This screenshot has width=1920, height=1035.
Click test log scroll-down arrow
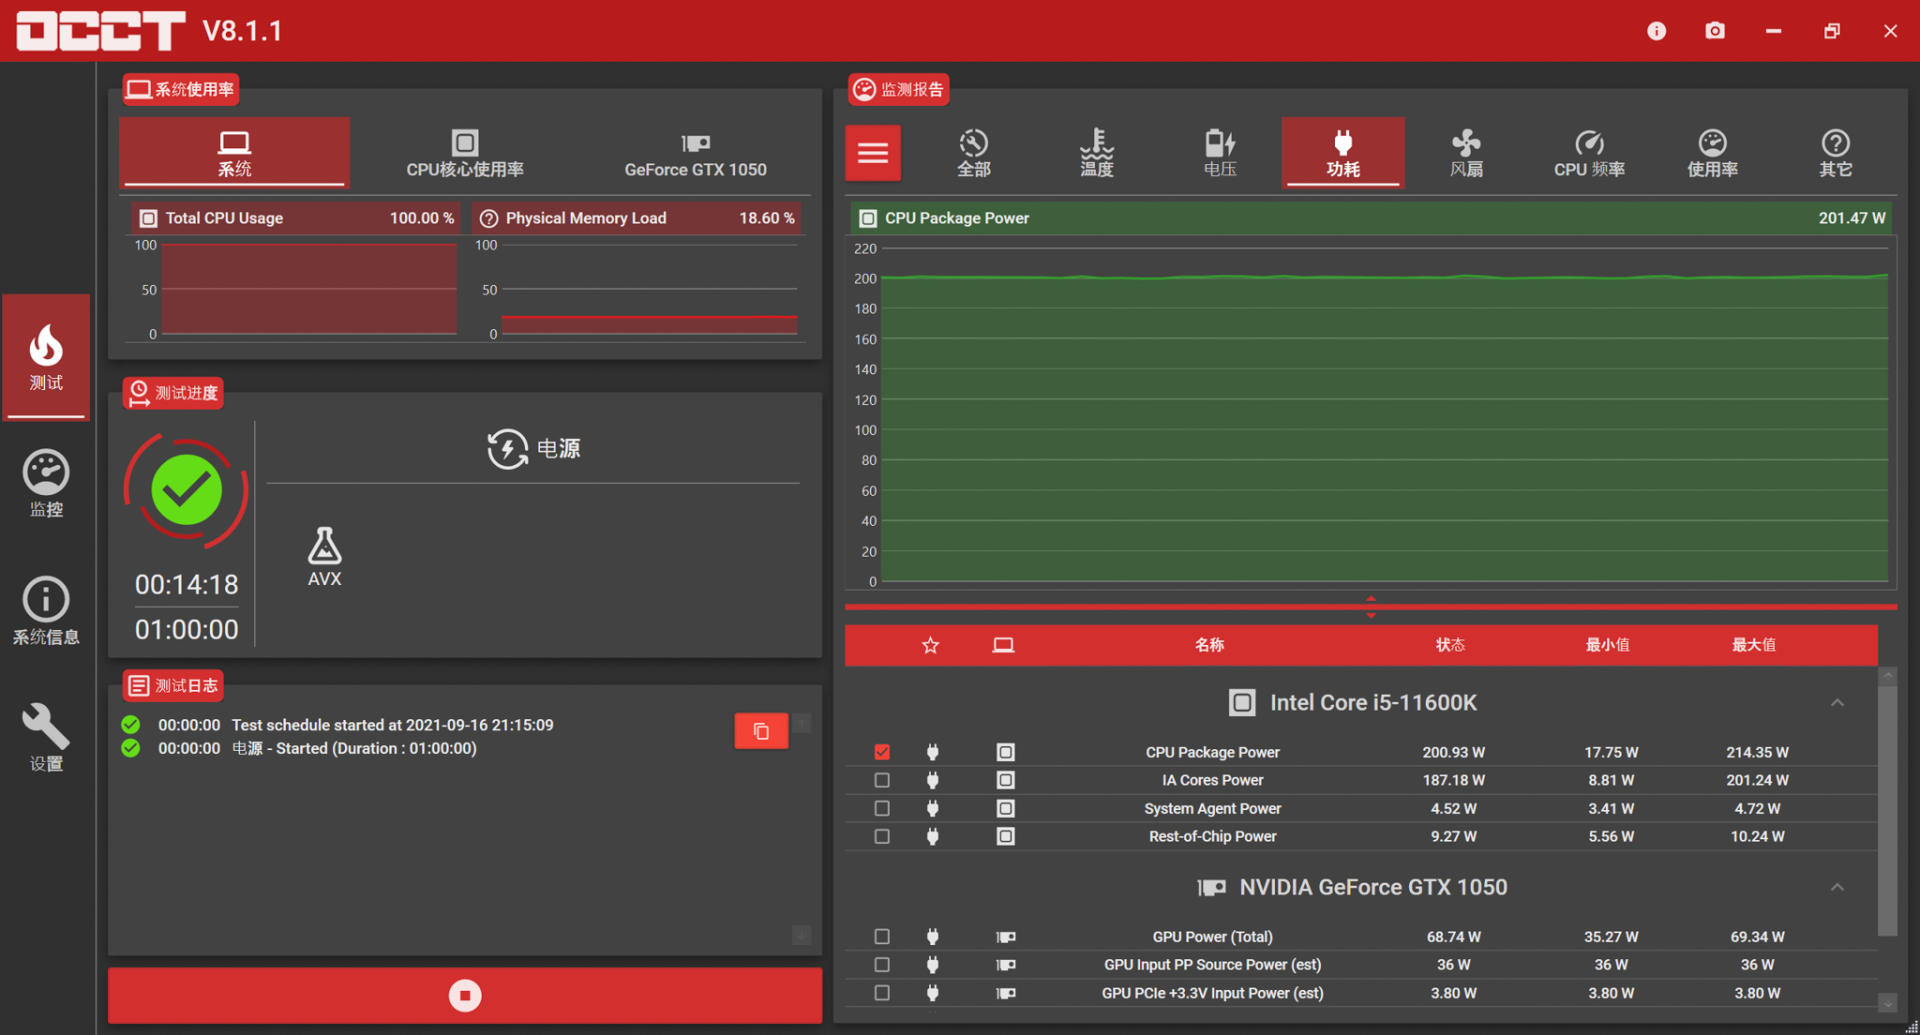pyautogui.click(x=801, y=935)
